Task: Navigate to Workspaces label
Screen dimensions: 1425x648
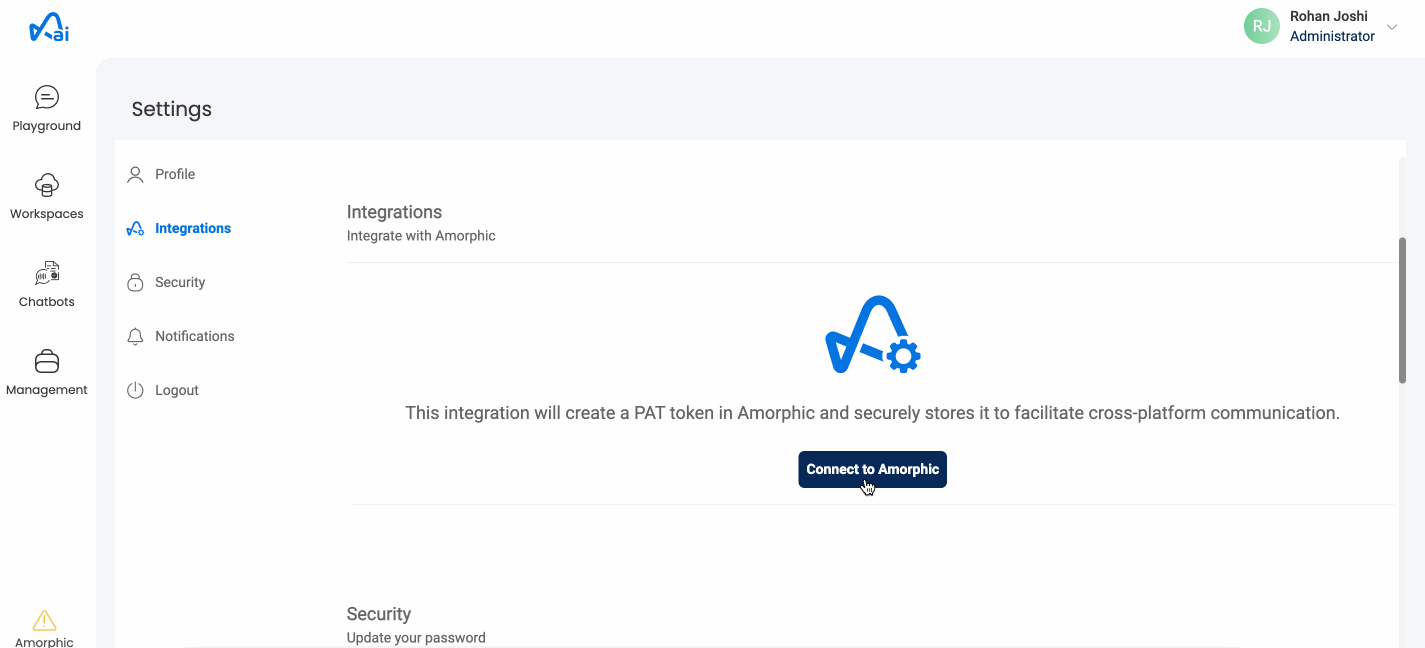Action: pyautogui.click(x=47, y=214)
